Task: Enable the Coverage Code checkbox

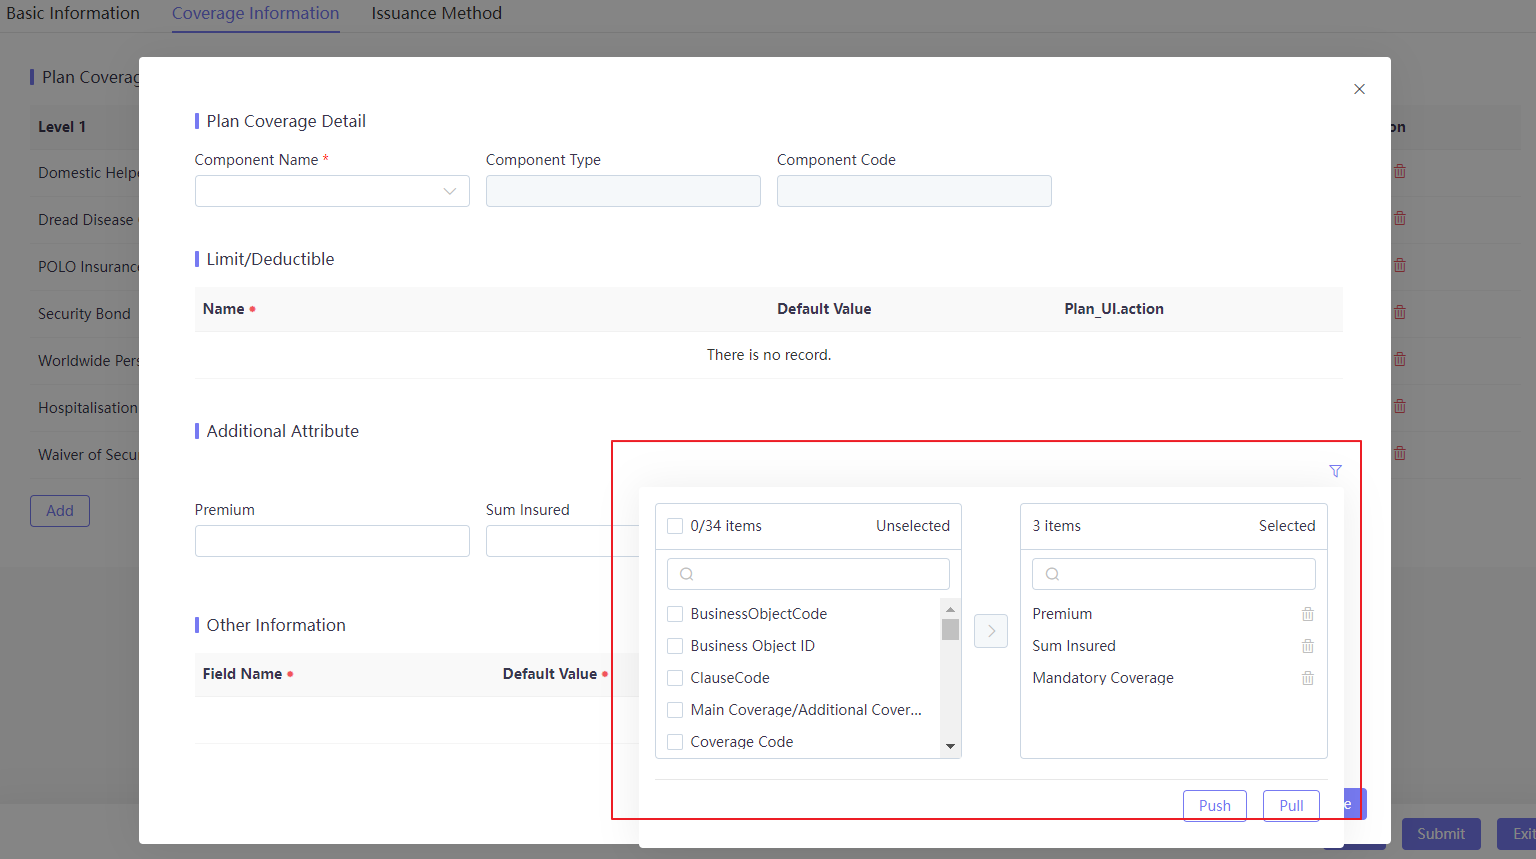Action: 674,741
